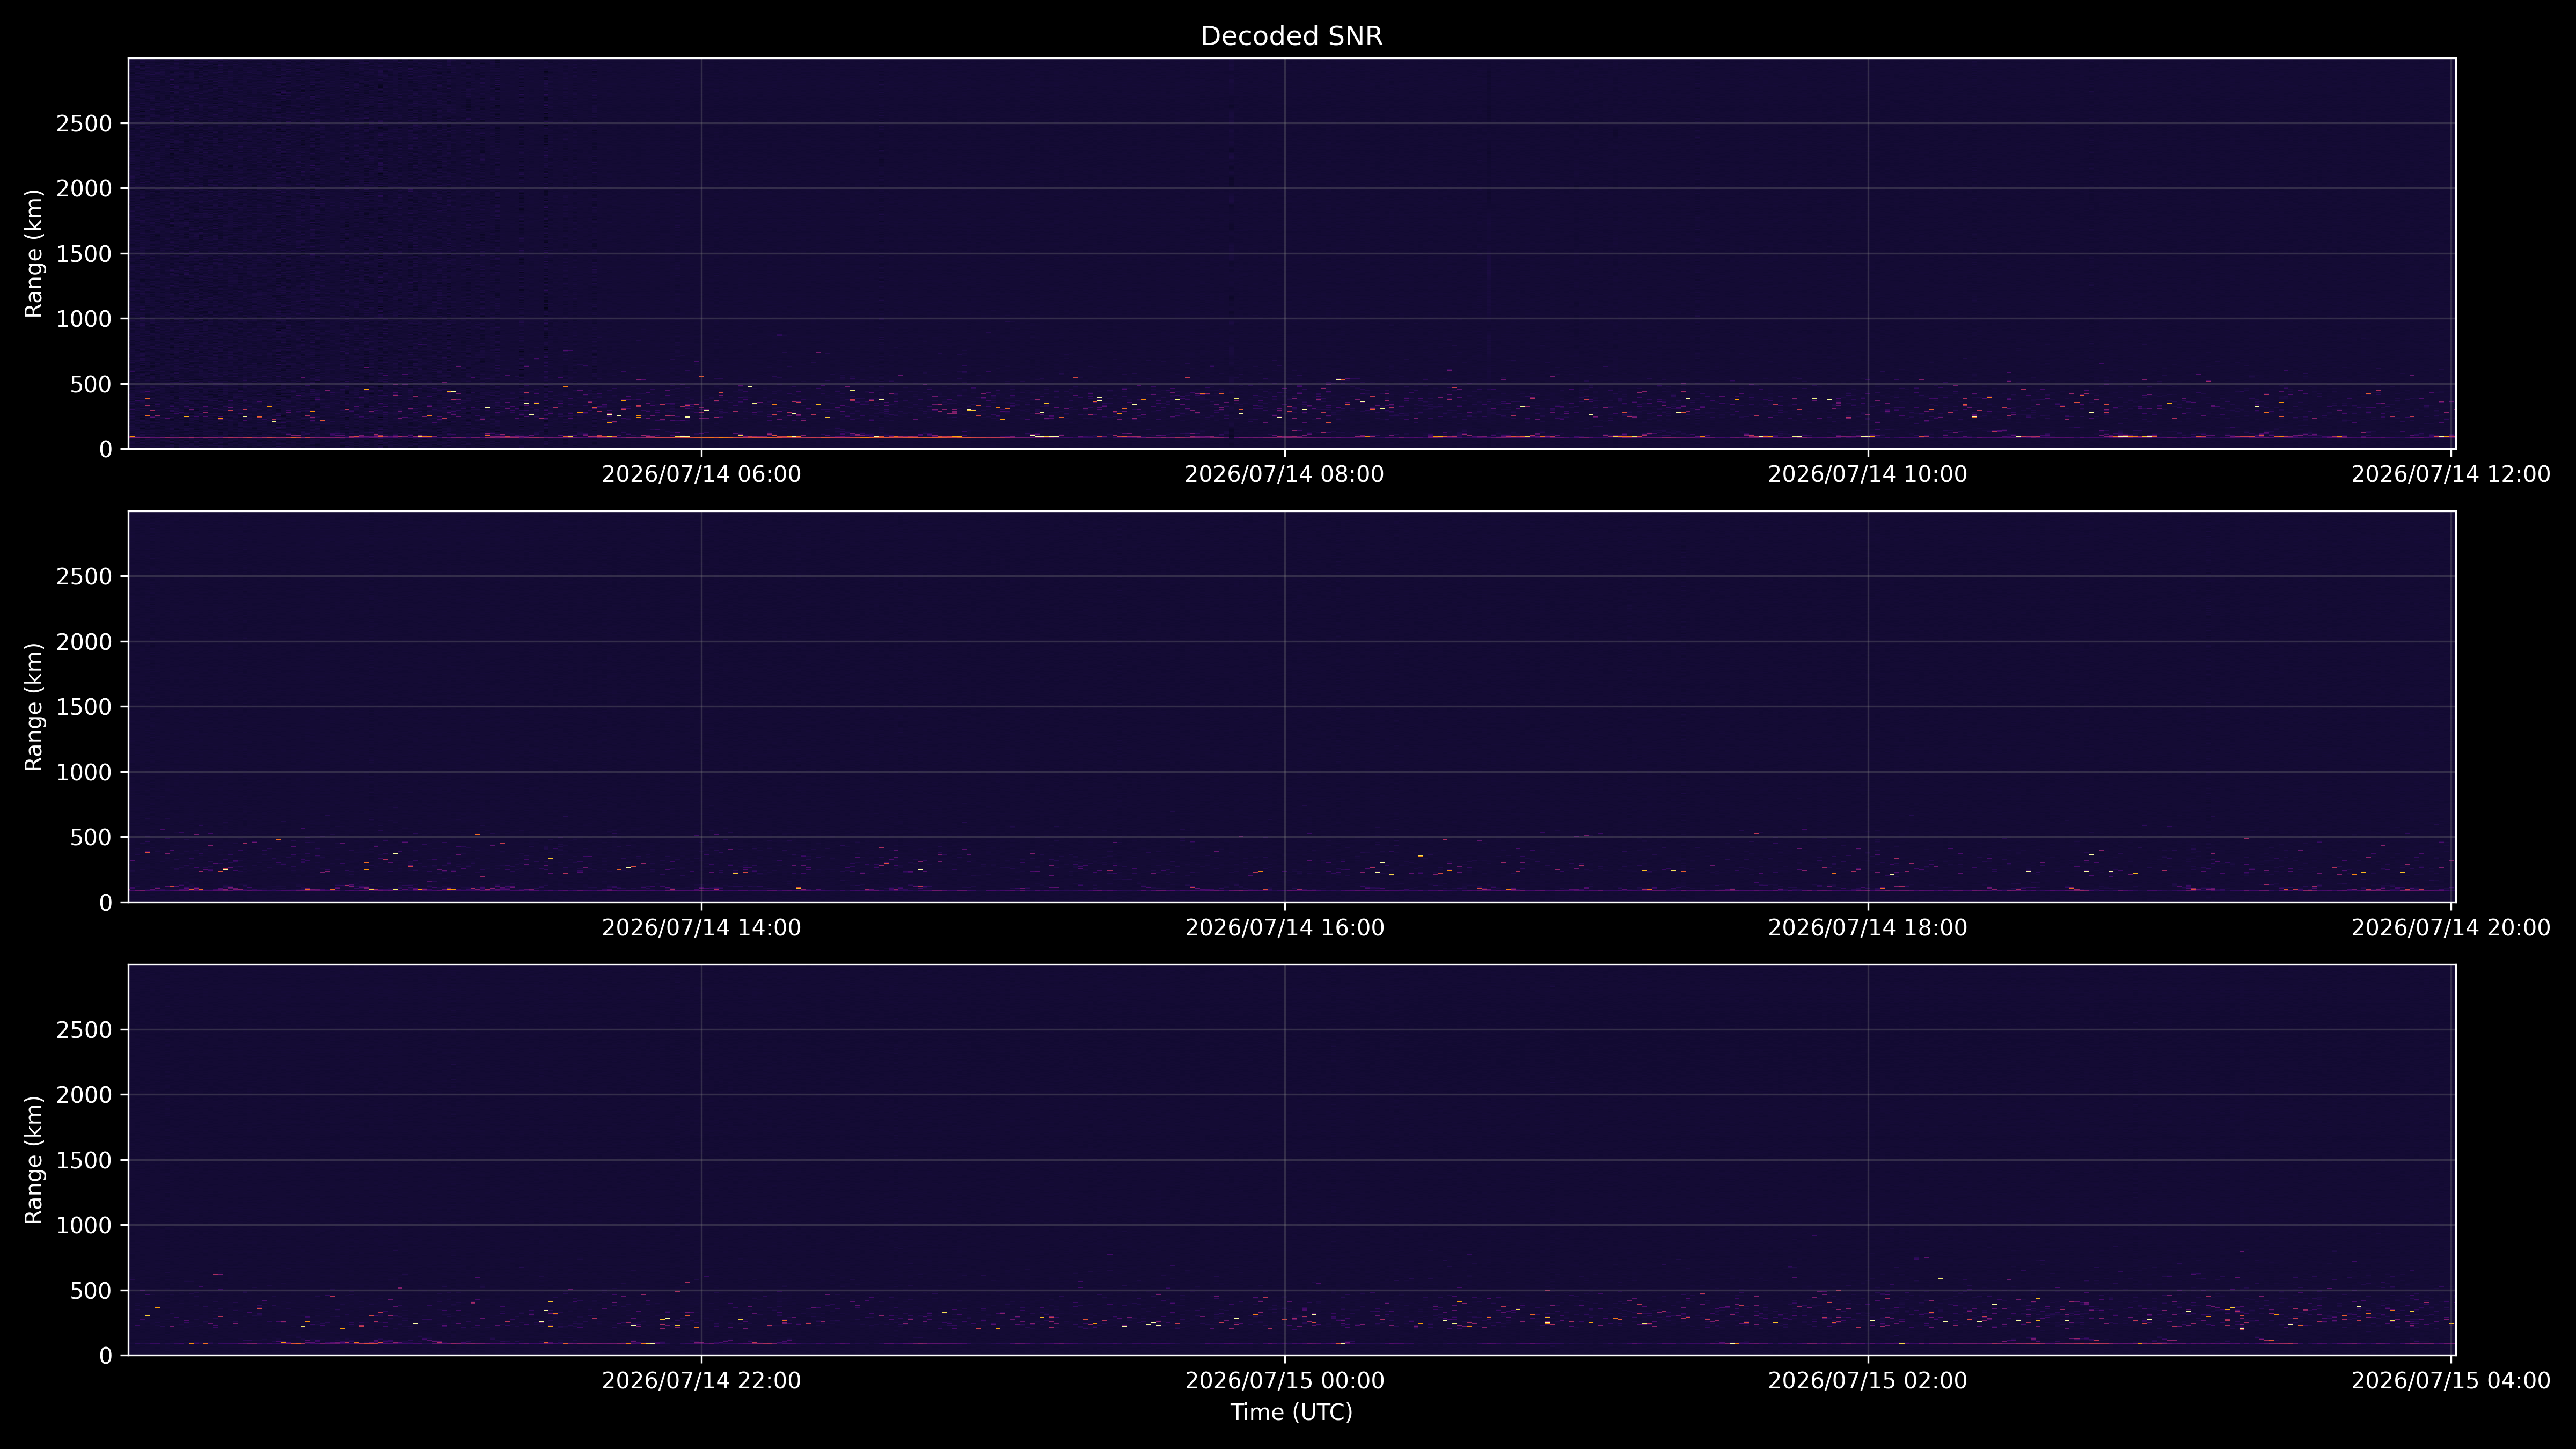Click the Decoded SNR plot title

pos(1291,37)
